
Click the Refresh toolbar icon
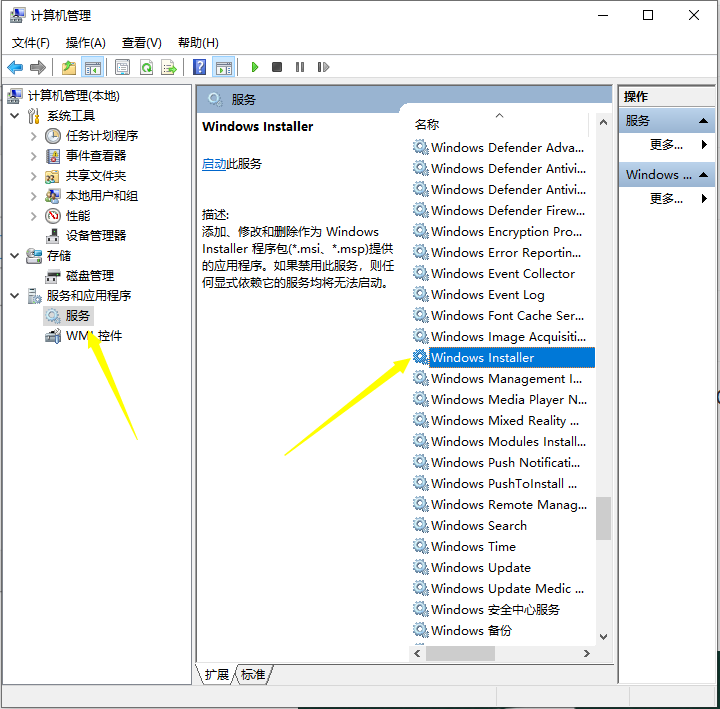coord(146,68)
